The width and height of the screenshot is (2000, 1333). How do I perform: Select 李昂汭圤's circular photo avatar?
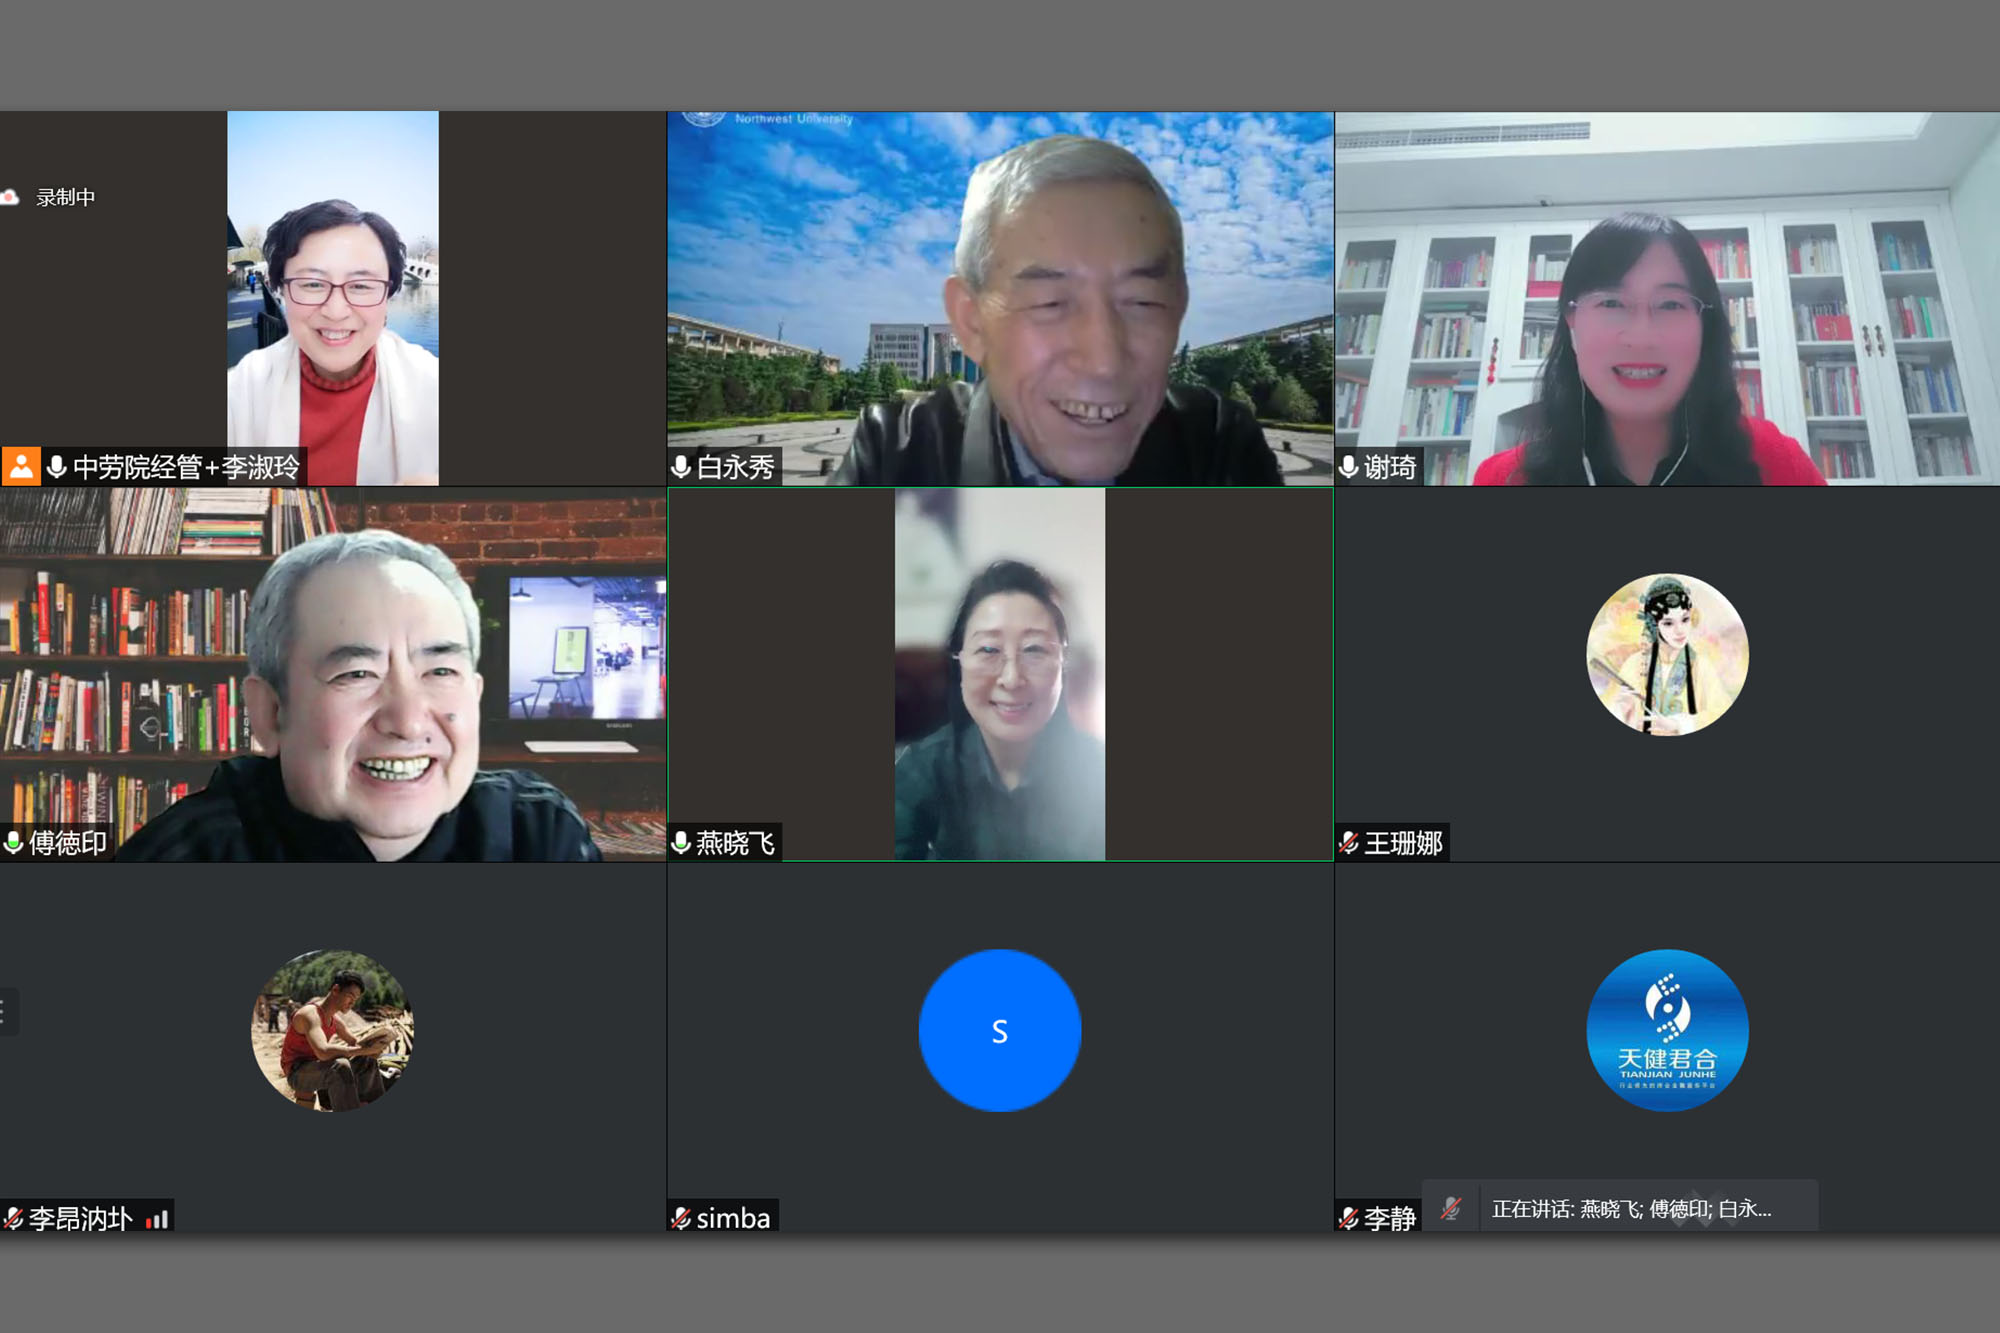[x=332, y=1030]
